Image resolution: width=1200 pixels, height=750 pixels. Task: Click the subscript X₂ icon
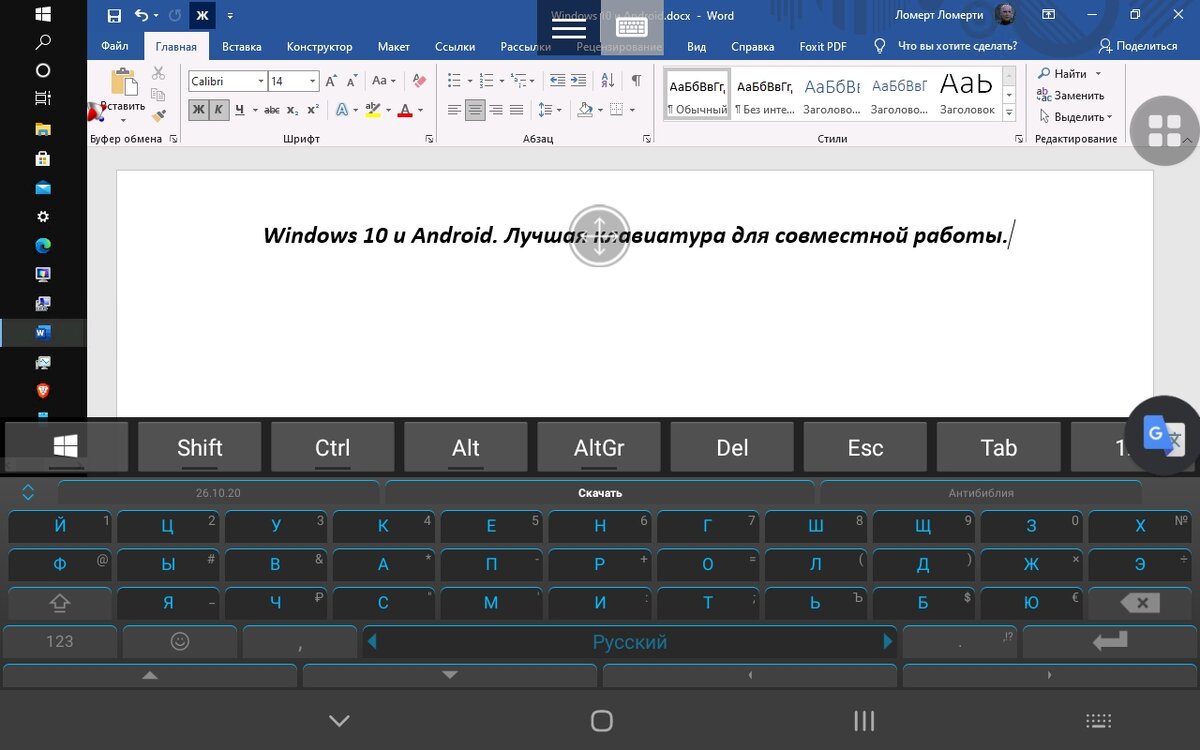click(291, 109)
